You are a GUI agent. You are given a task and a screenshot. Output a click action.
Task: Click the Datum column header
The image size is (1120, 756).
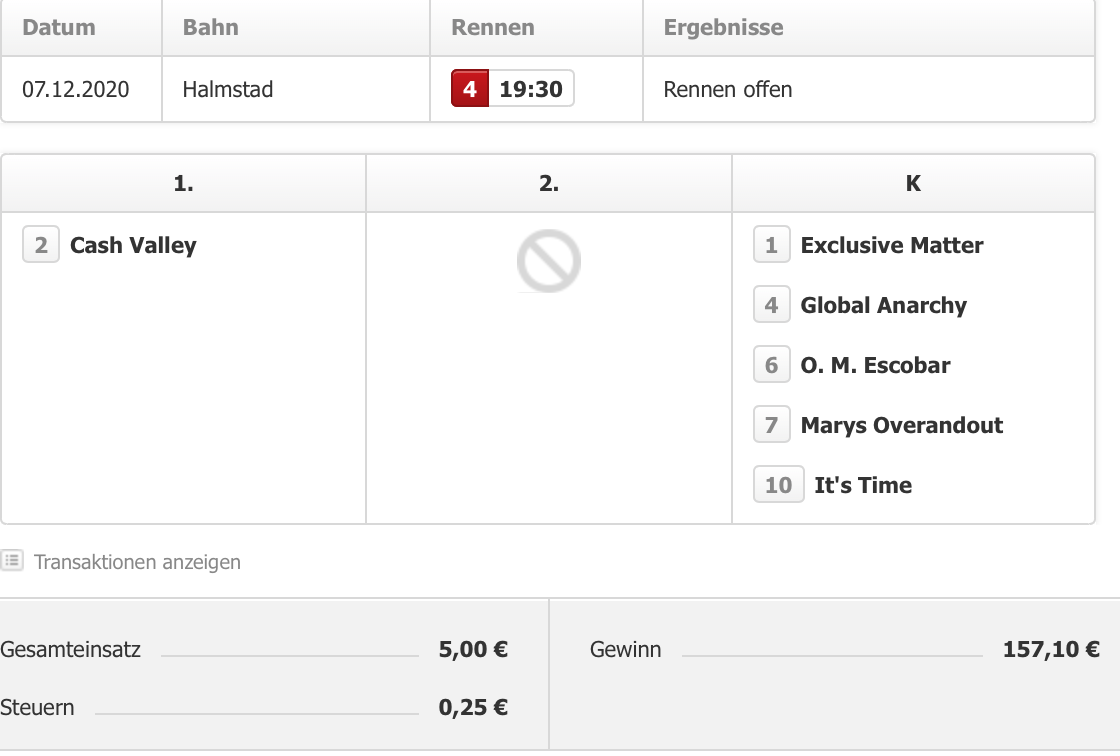pos(59,27)
